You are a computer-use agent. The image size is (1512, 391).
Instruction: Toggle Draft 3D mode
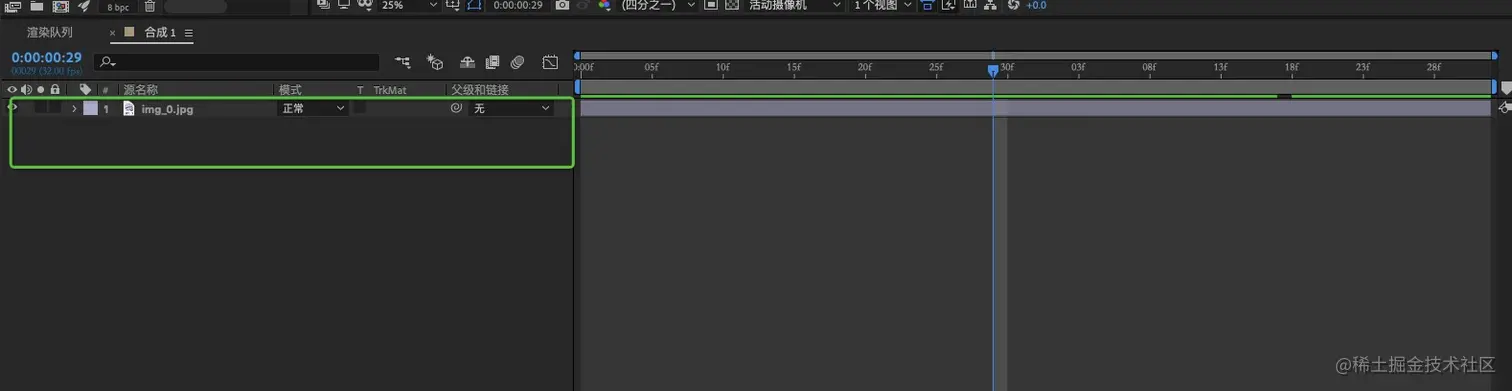435,62
